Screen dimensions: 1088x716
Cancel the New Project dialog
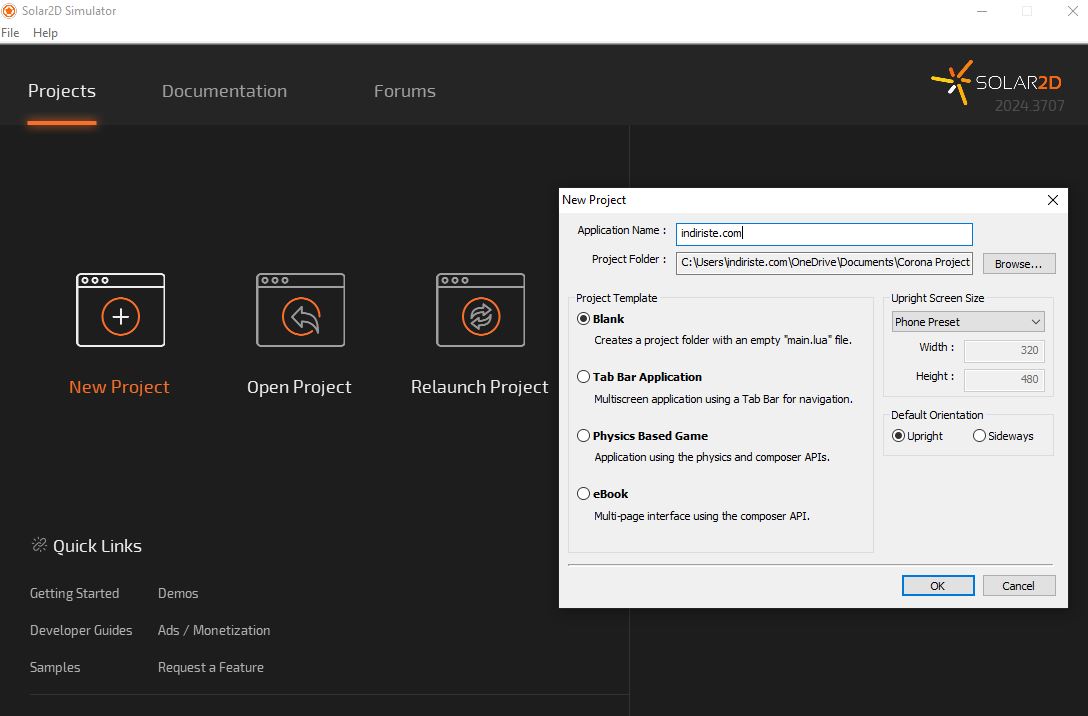point(1019,586)
